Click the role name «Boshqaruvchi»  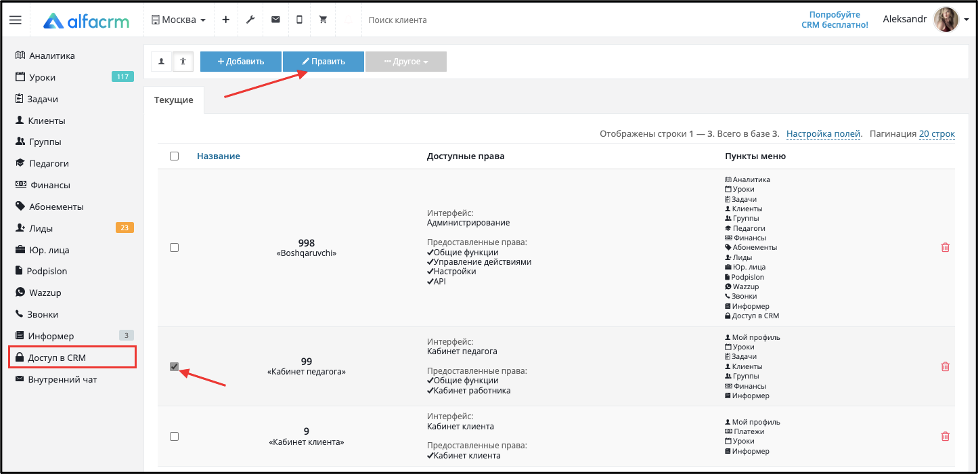(x=306, y=254)
